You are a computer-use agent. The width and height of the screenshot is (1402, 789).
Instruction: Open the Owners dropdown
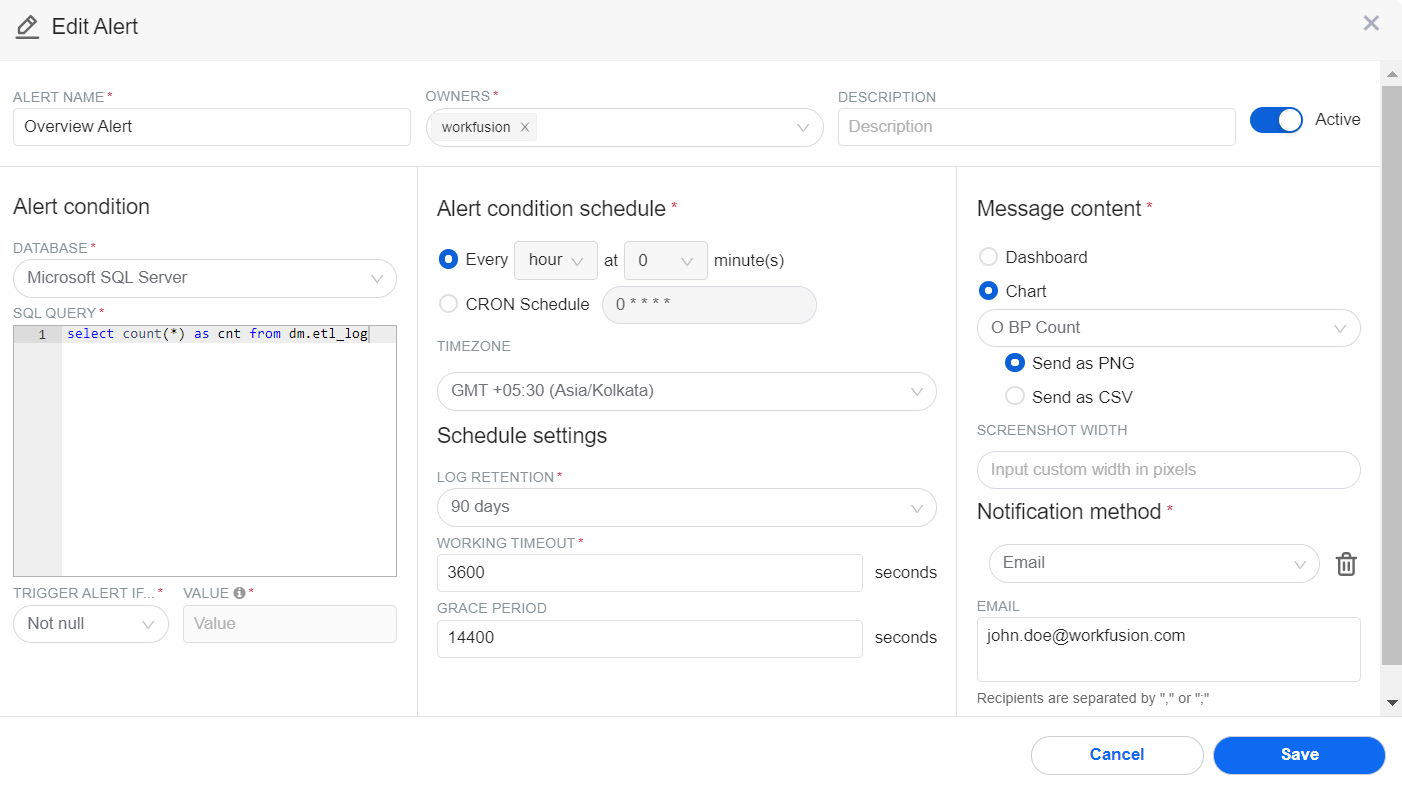625,128
